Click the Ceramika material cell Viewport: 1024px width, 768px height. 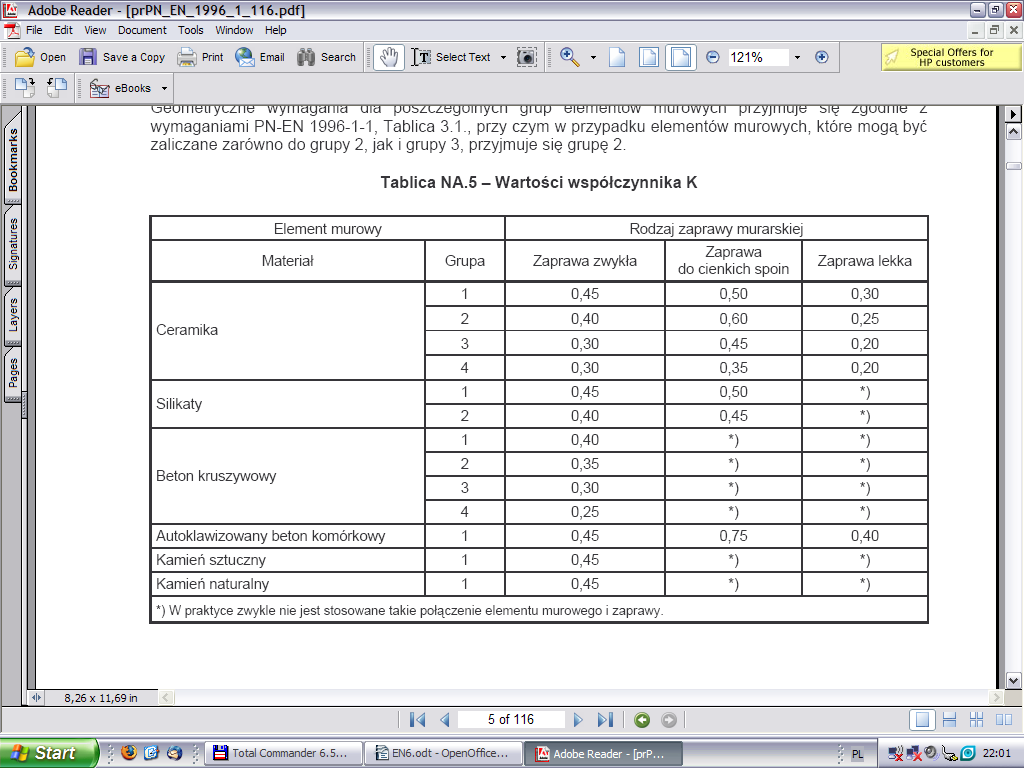tap(288, 330)
